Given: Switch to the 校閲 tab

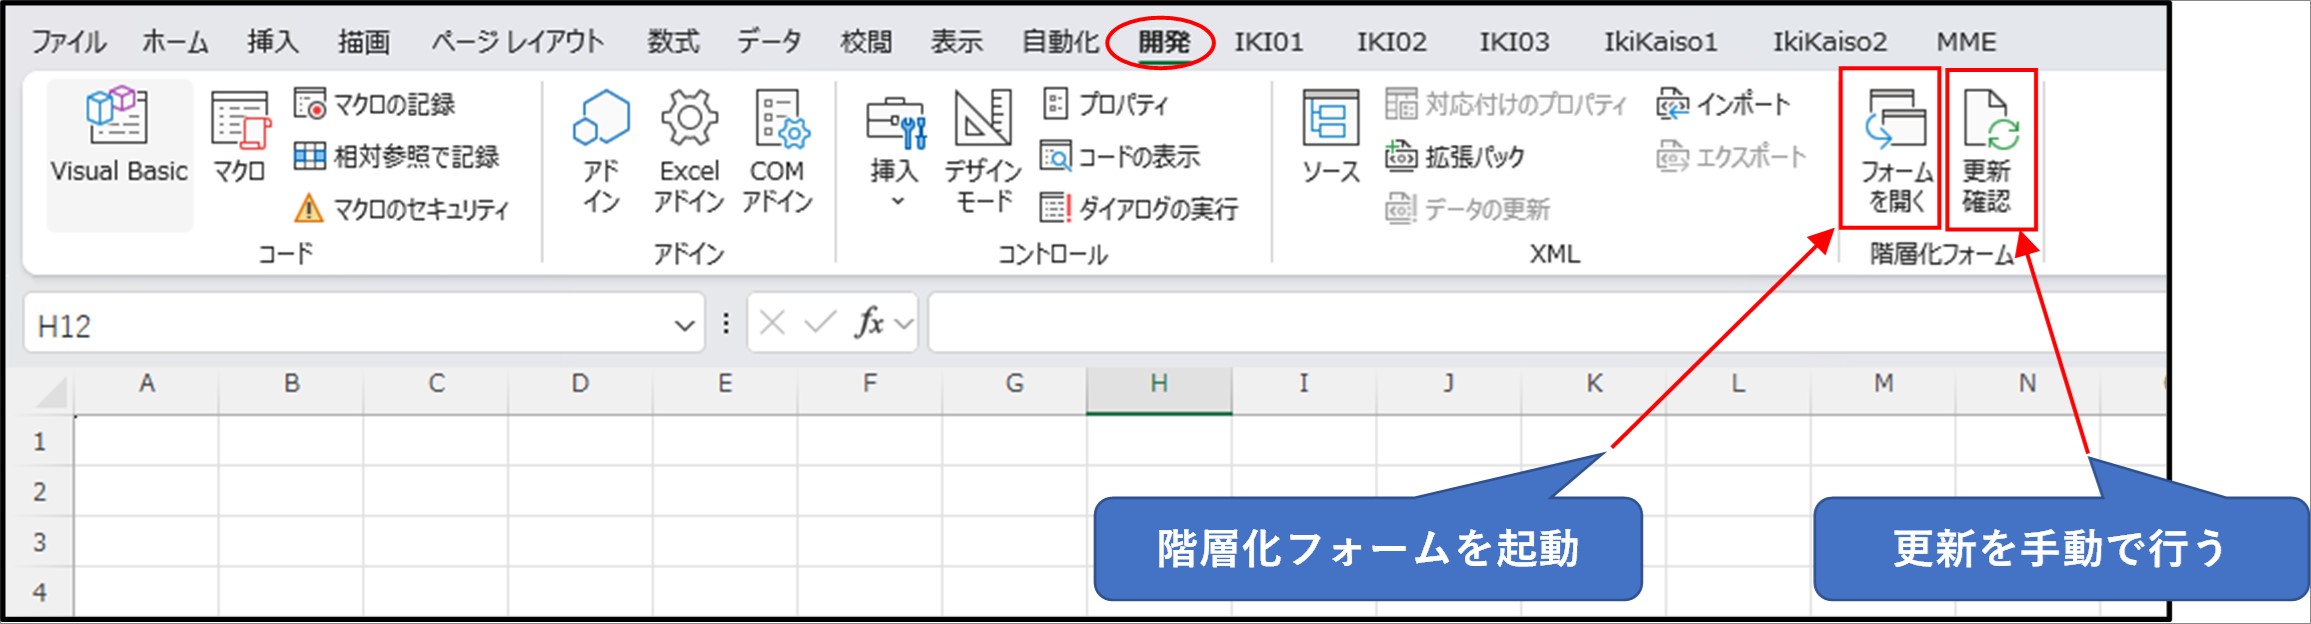Looking at the screenshot, I should coord(866,42).
